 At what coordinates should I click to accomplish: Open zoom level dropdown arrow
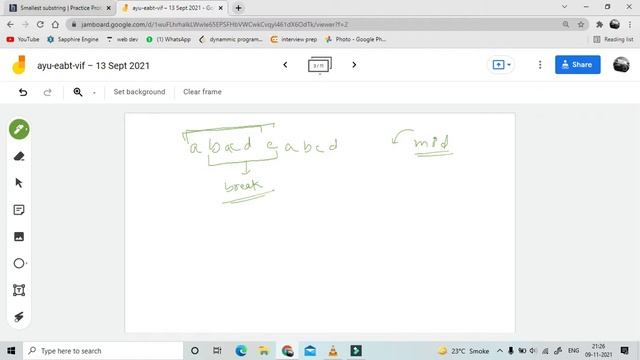[x=94, y=93]
